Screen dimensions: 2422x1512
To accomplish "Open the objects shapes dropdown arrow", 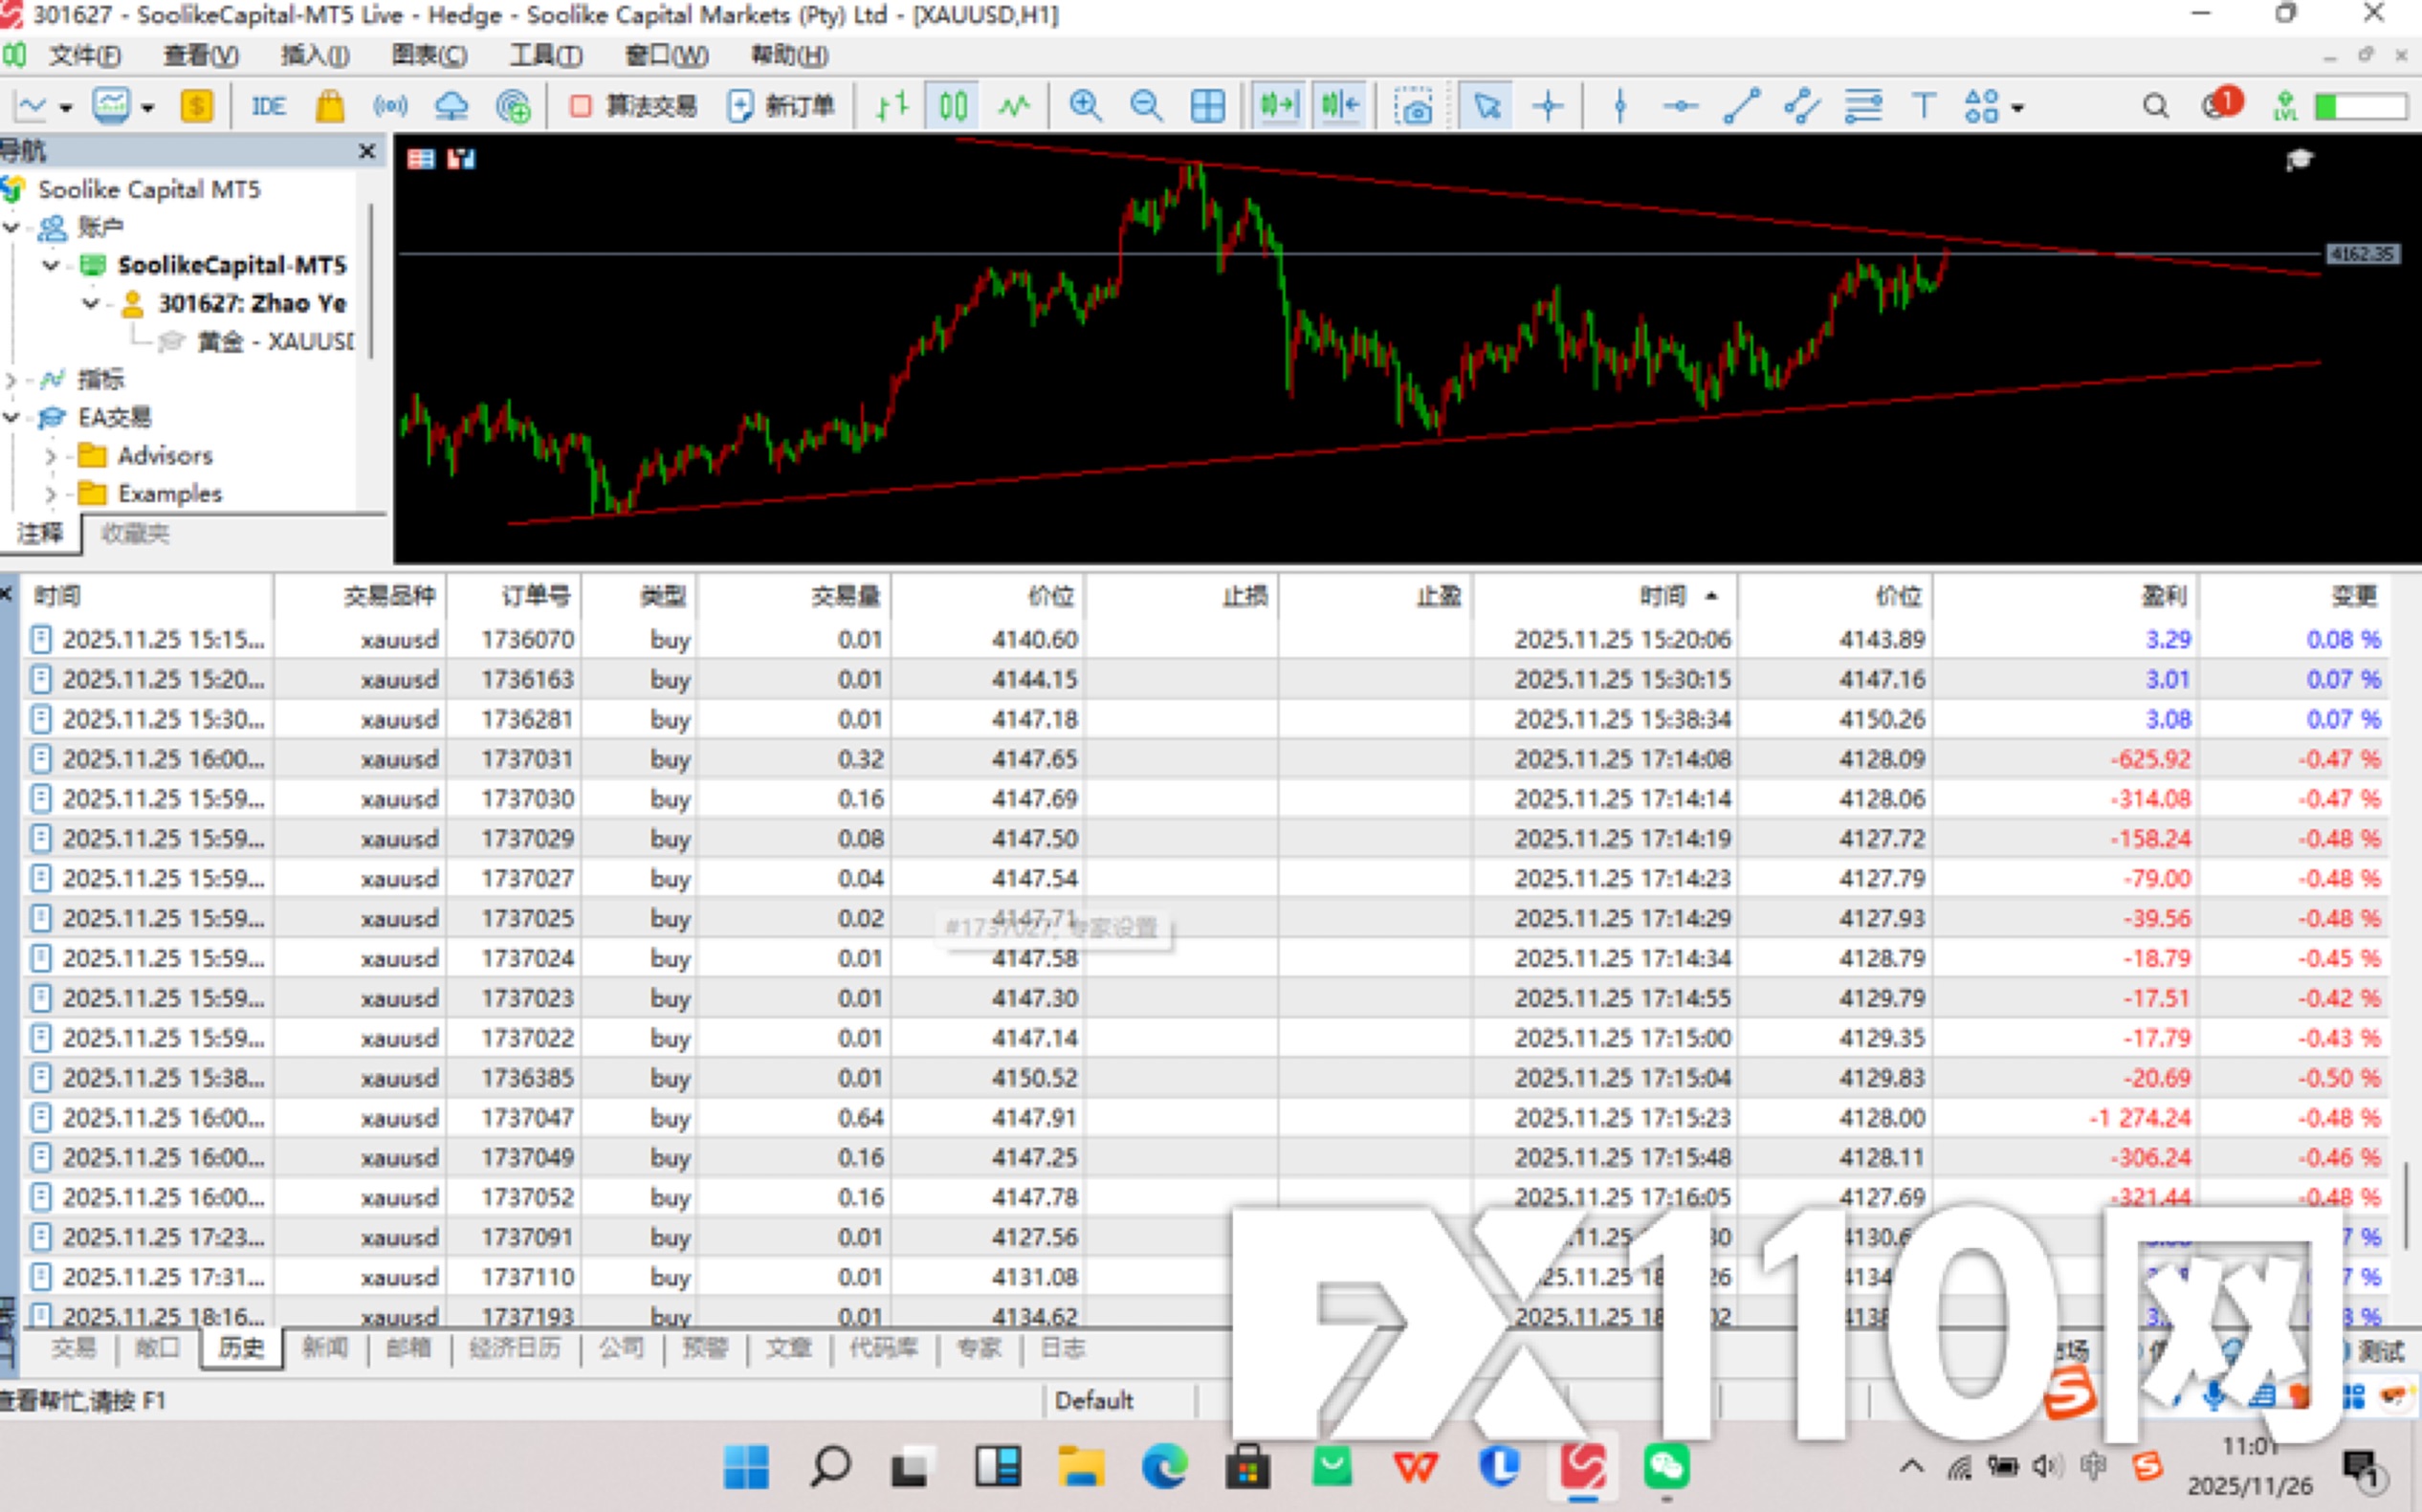I will coord(2017,108).
